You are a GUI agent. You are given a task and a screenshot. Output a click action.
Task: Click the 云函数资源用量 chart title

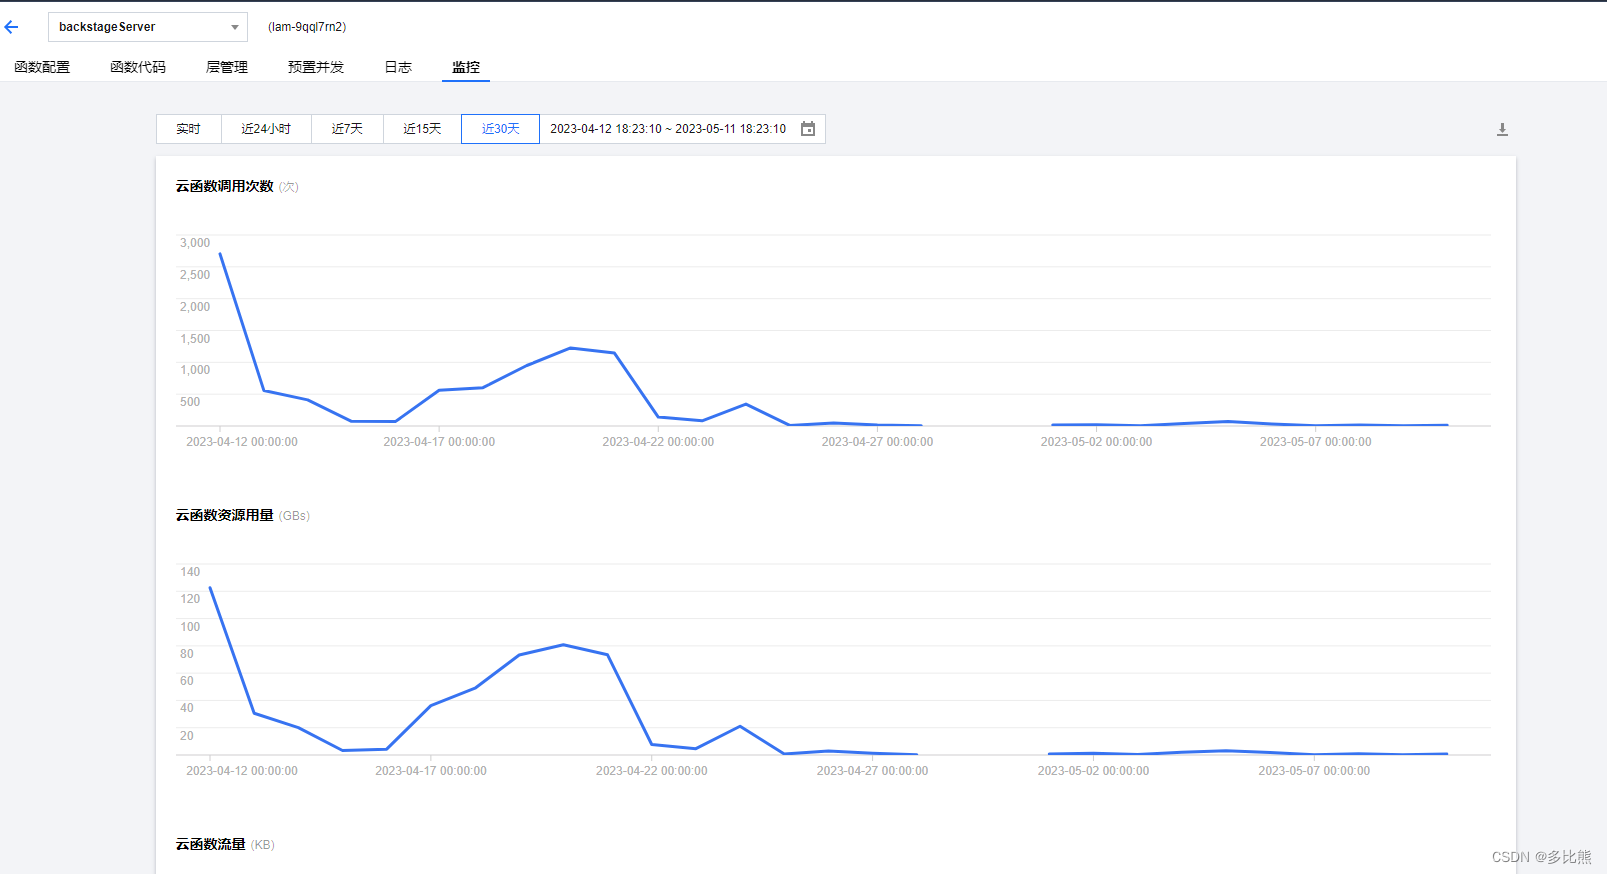(225, 515)
